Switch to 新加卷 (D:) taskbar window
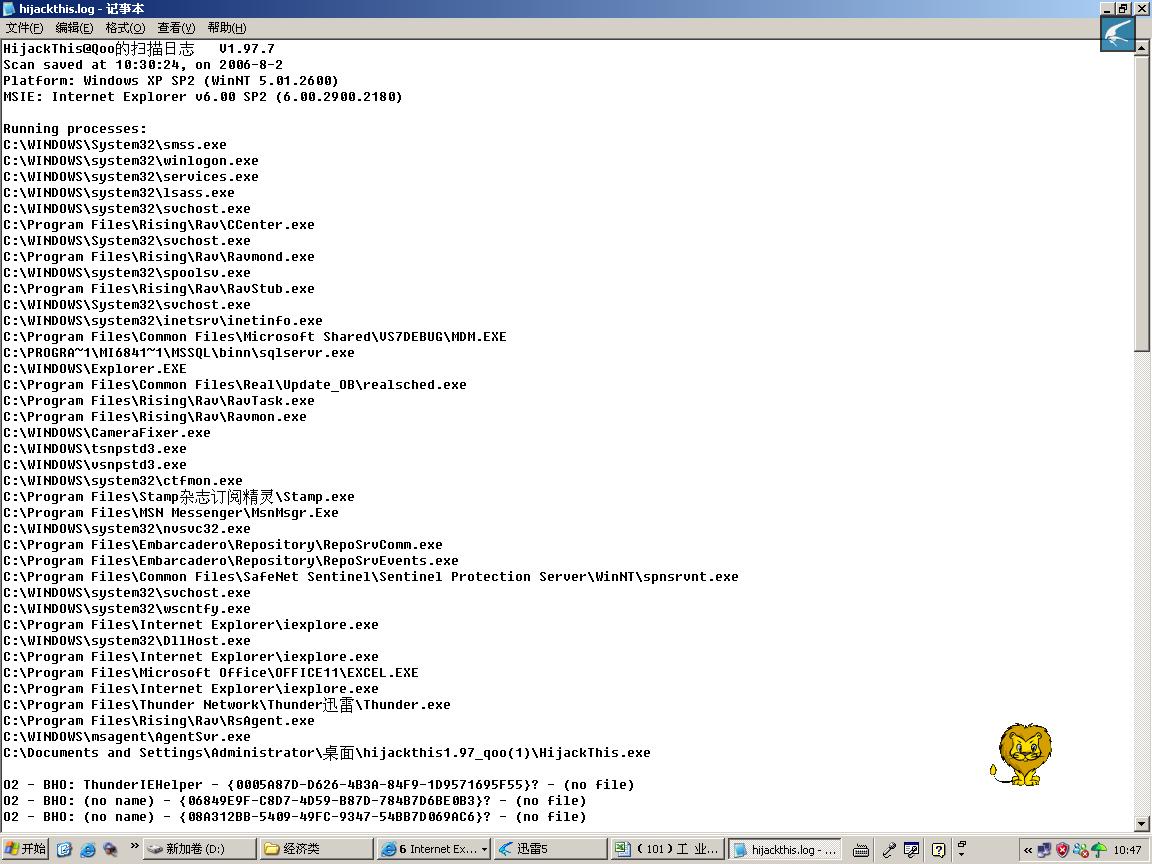This screenshot has width=1152, height=864. tap(199, 849)
